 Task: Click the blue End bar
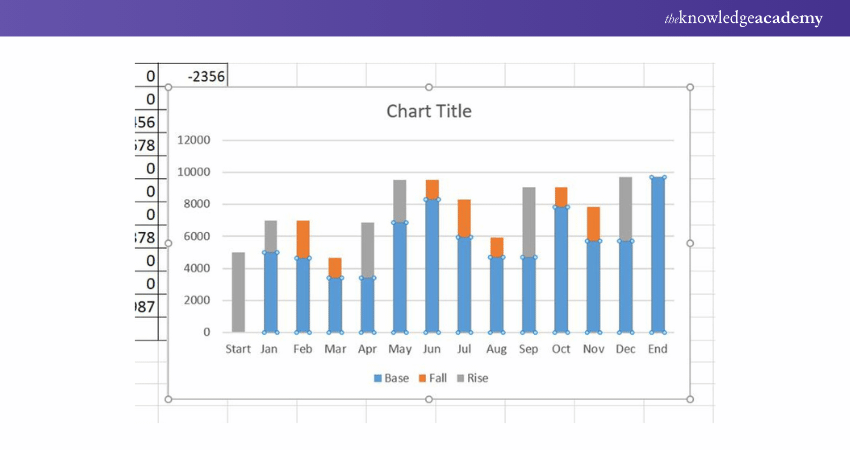click(657, 255)
